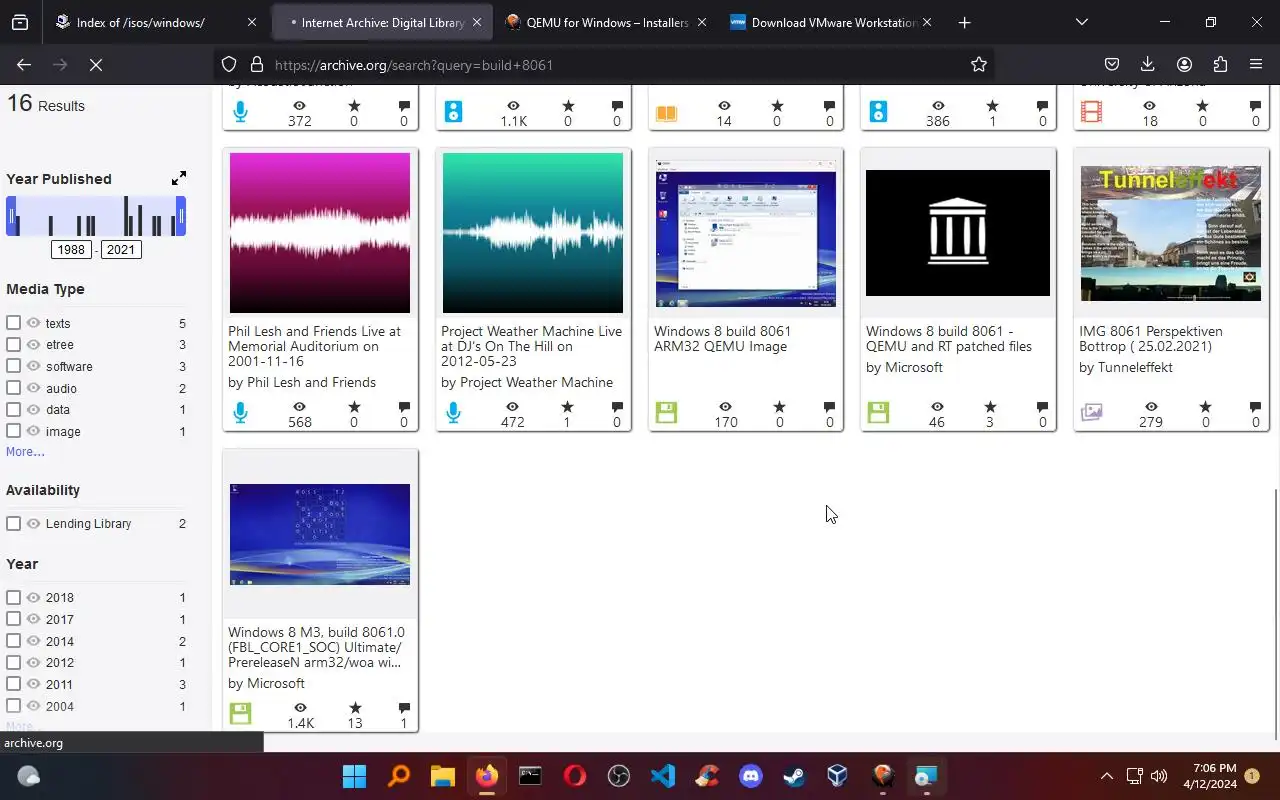This screenshot has height=800, width=1280.
Task: Show site security shield info
Action: tap(229, 64)
